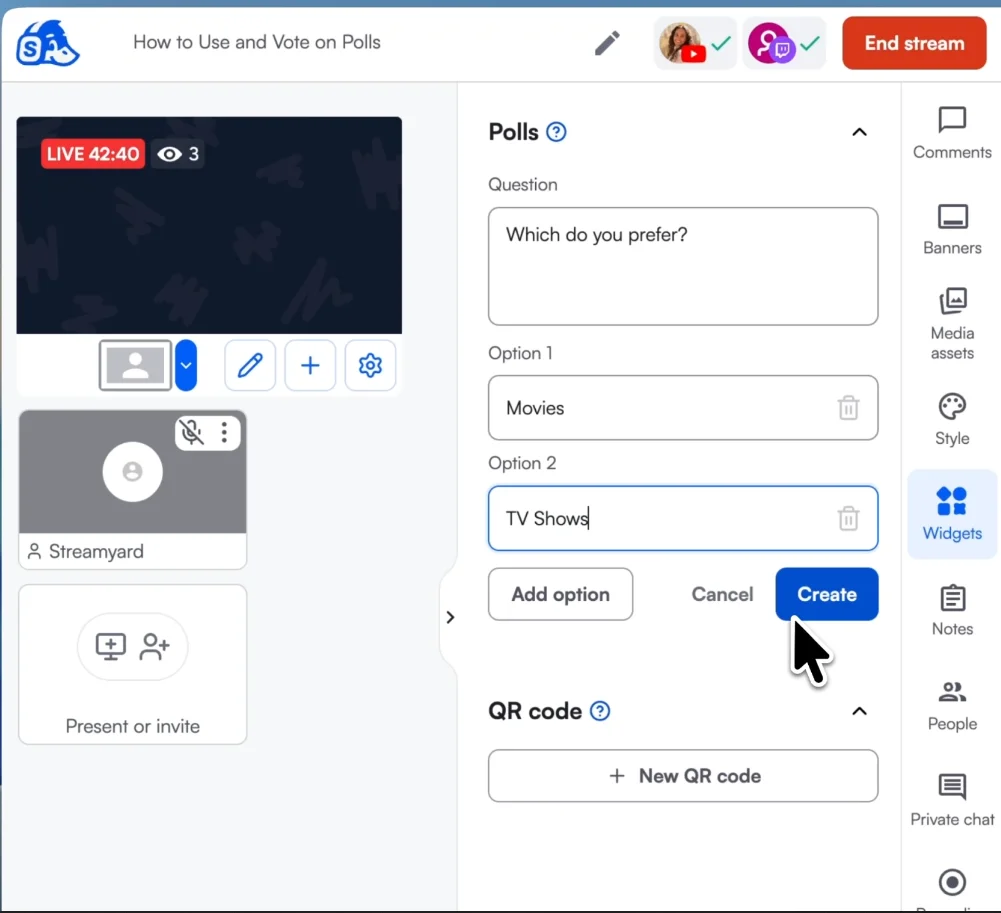Screen dimensions: 1001x913
Task: Open the Media assets tab
Action: point(952,324)
